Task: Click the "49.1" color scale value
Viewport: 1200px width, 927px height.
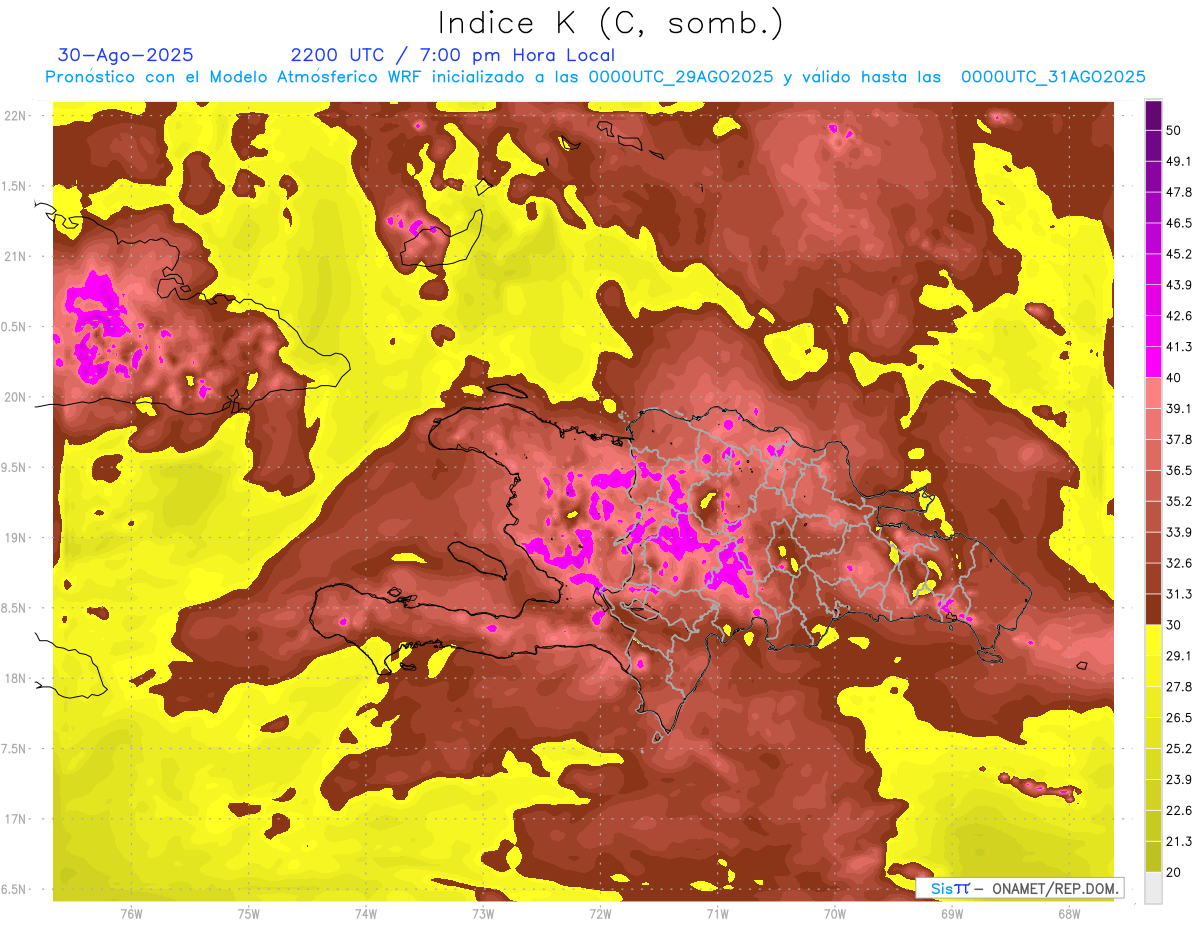Action: tap(1179, 160)
